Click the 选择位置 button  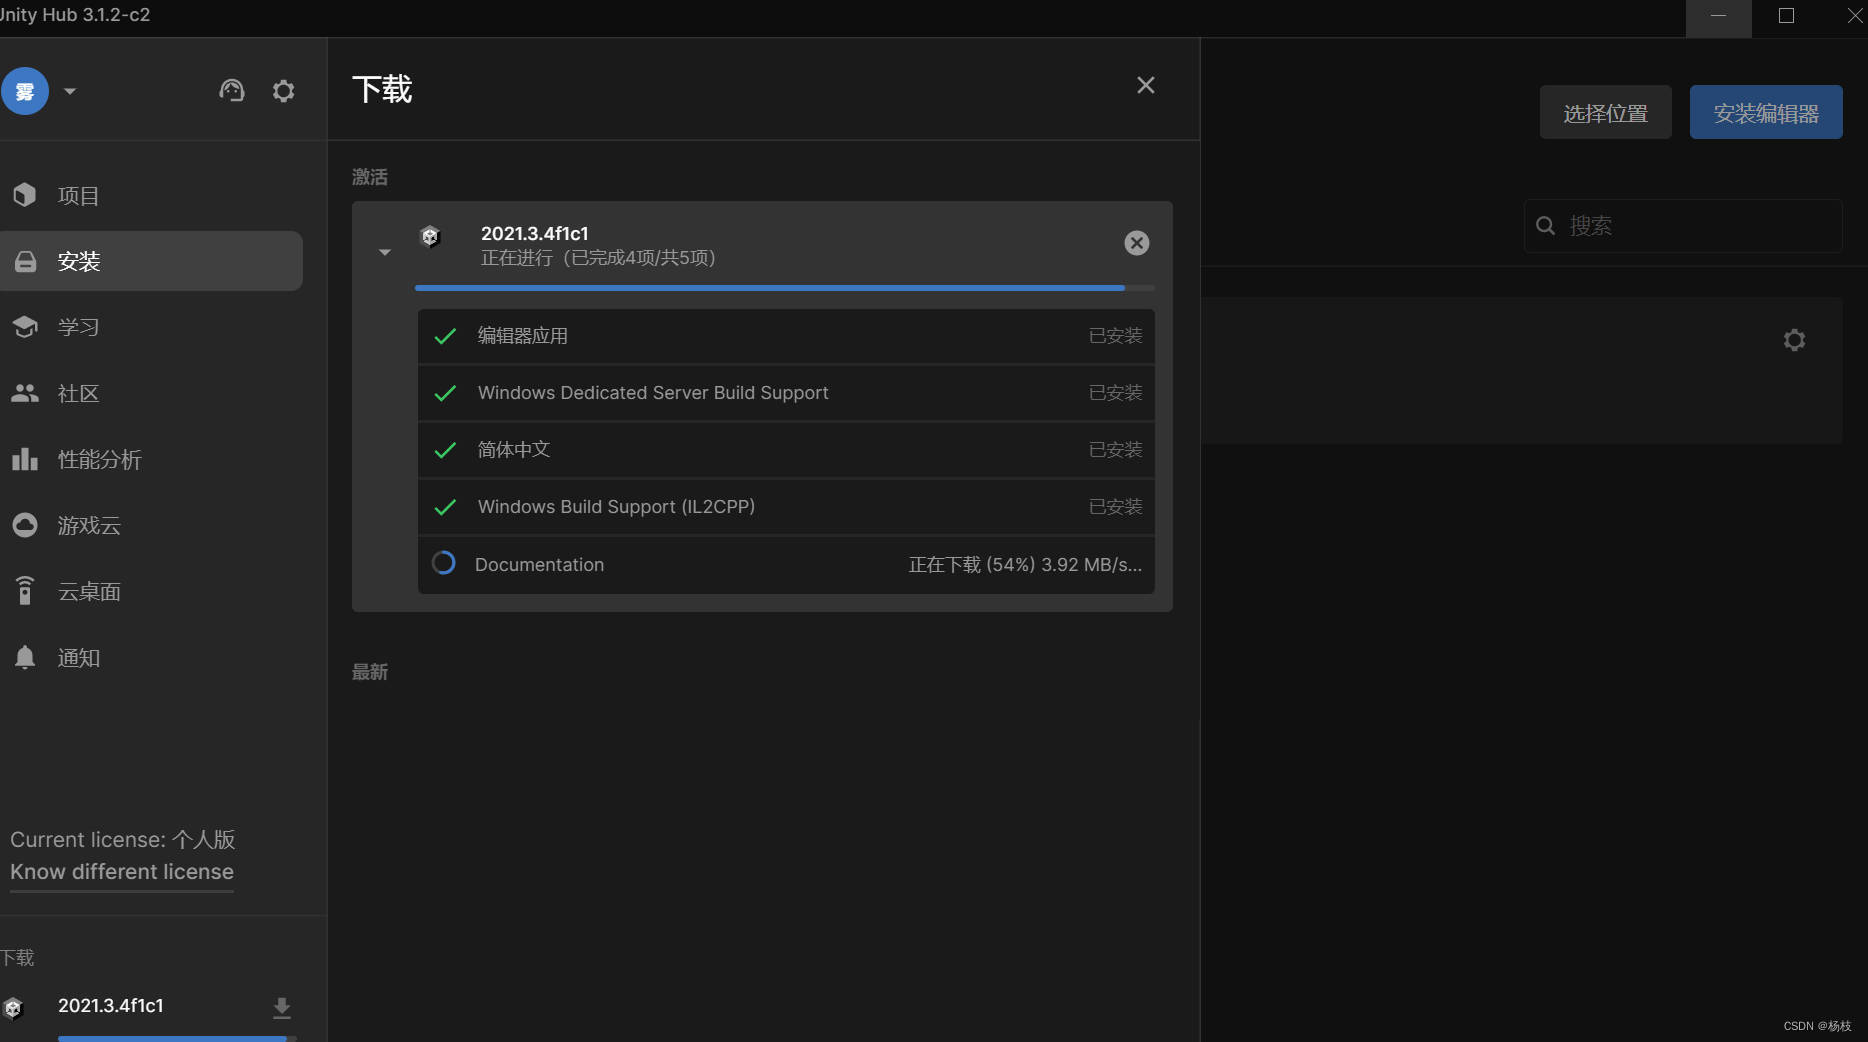pyautogui.click(x=1606, y=113)
